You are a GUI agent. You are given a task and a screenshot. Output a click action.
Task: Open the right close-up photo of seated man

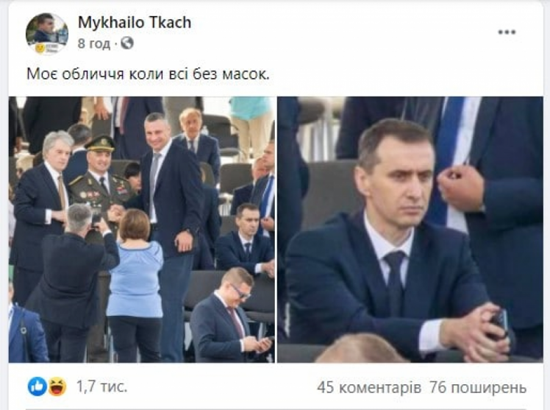[410, 230]
